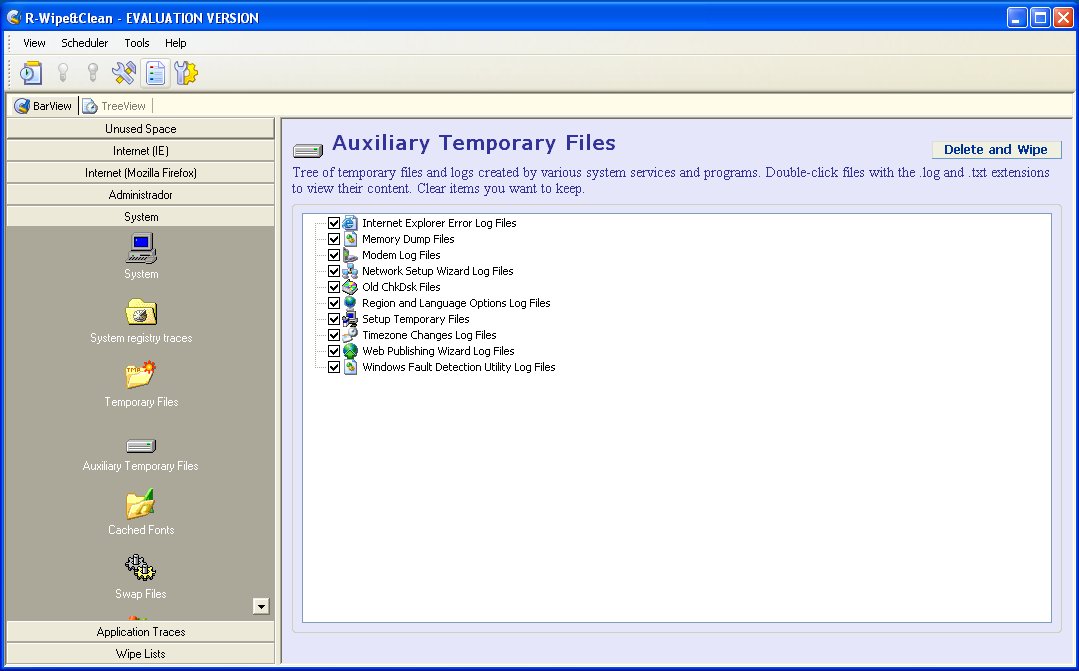Image resolution: width=1079 pixels, height=671 pixels.
Task: Expand the Unused Space bar section
Action: point(140,129)
